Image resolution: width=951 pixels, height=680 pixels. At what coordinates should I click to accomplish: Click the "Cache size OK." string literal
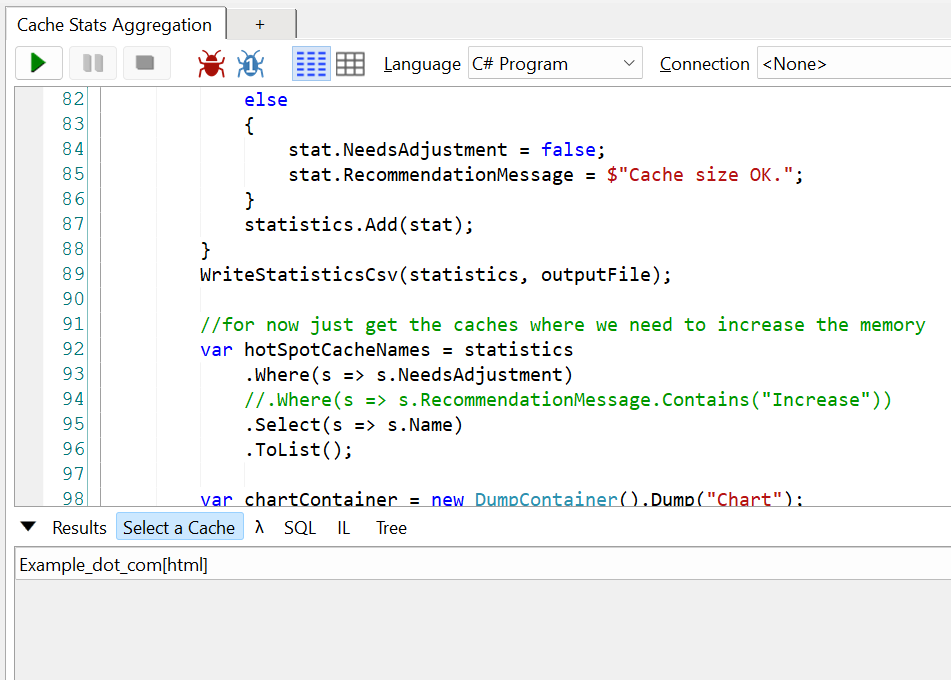tap(699, 175)
